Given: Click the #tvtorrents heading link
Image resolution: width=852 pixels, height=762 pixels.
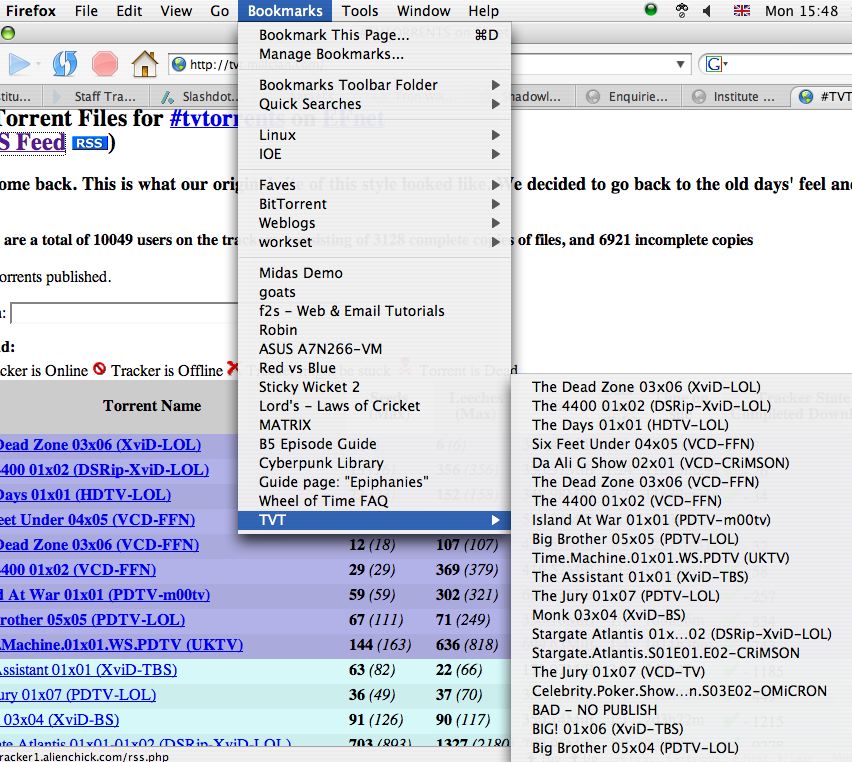Looking at the screenshot, I should (204, 118).
